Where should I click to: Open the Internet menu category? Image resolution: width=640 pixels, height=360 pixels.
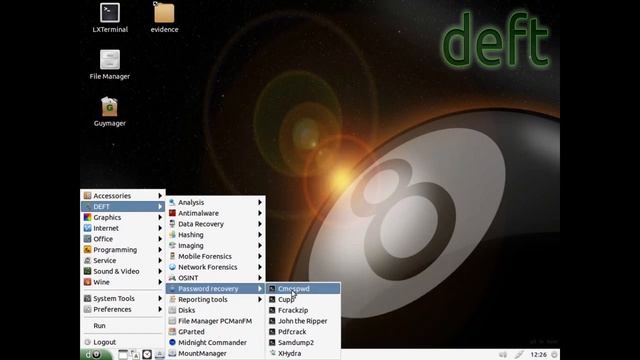click(x=123, y=228)
